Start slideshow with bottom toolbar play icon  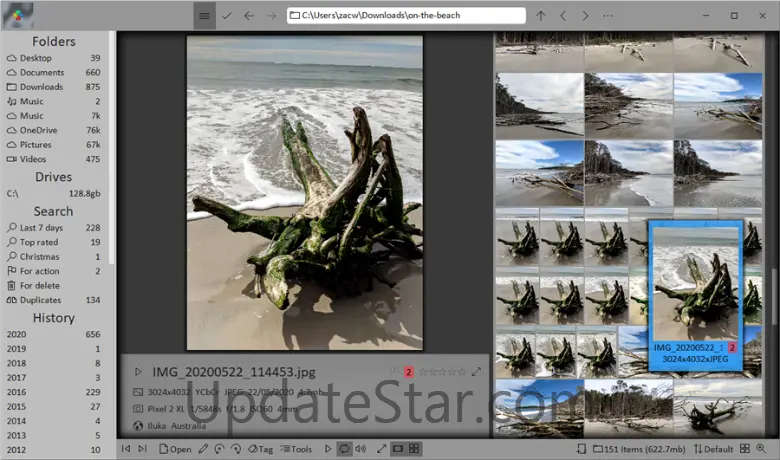(x=327, y=449)
